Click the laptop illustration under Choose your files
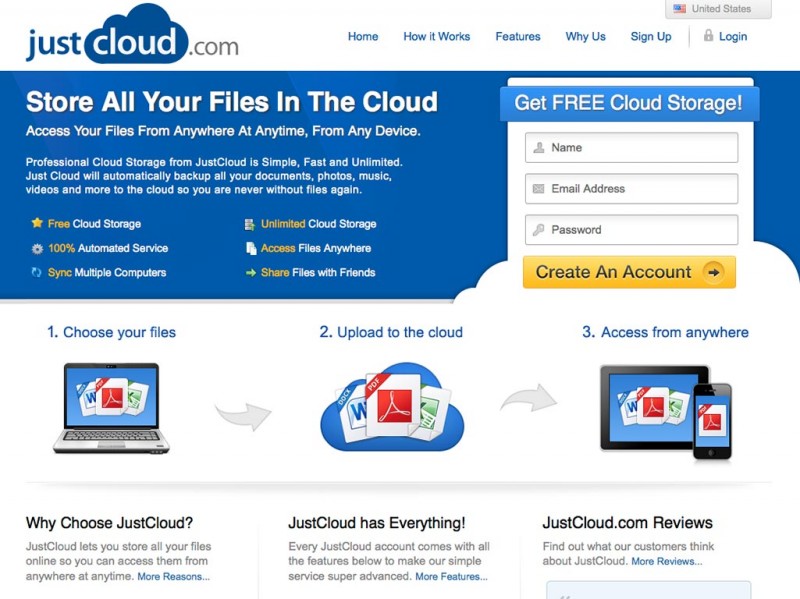 pos(111,408)
